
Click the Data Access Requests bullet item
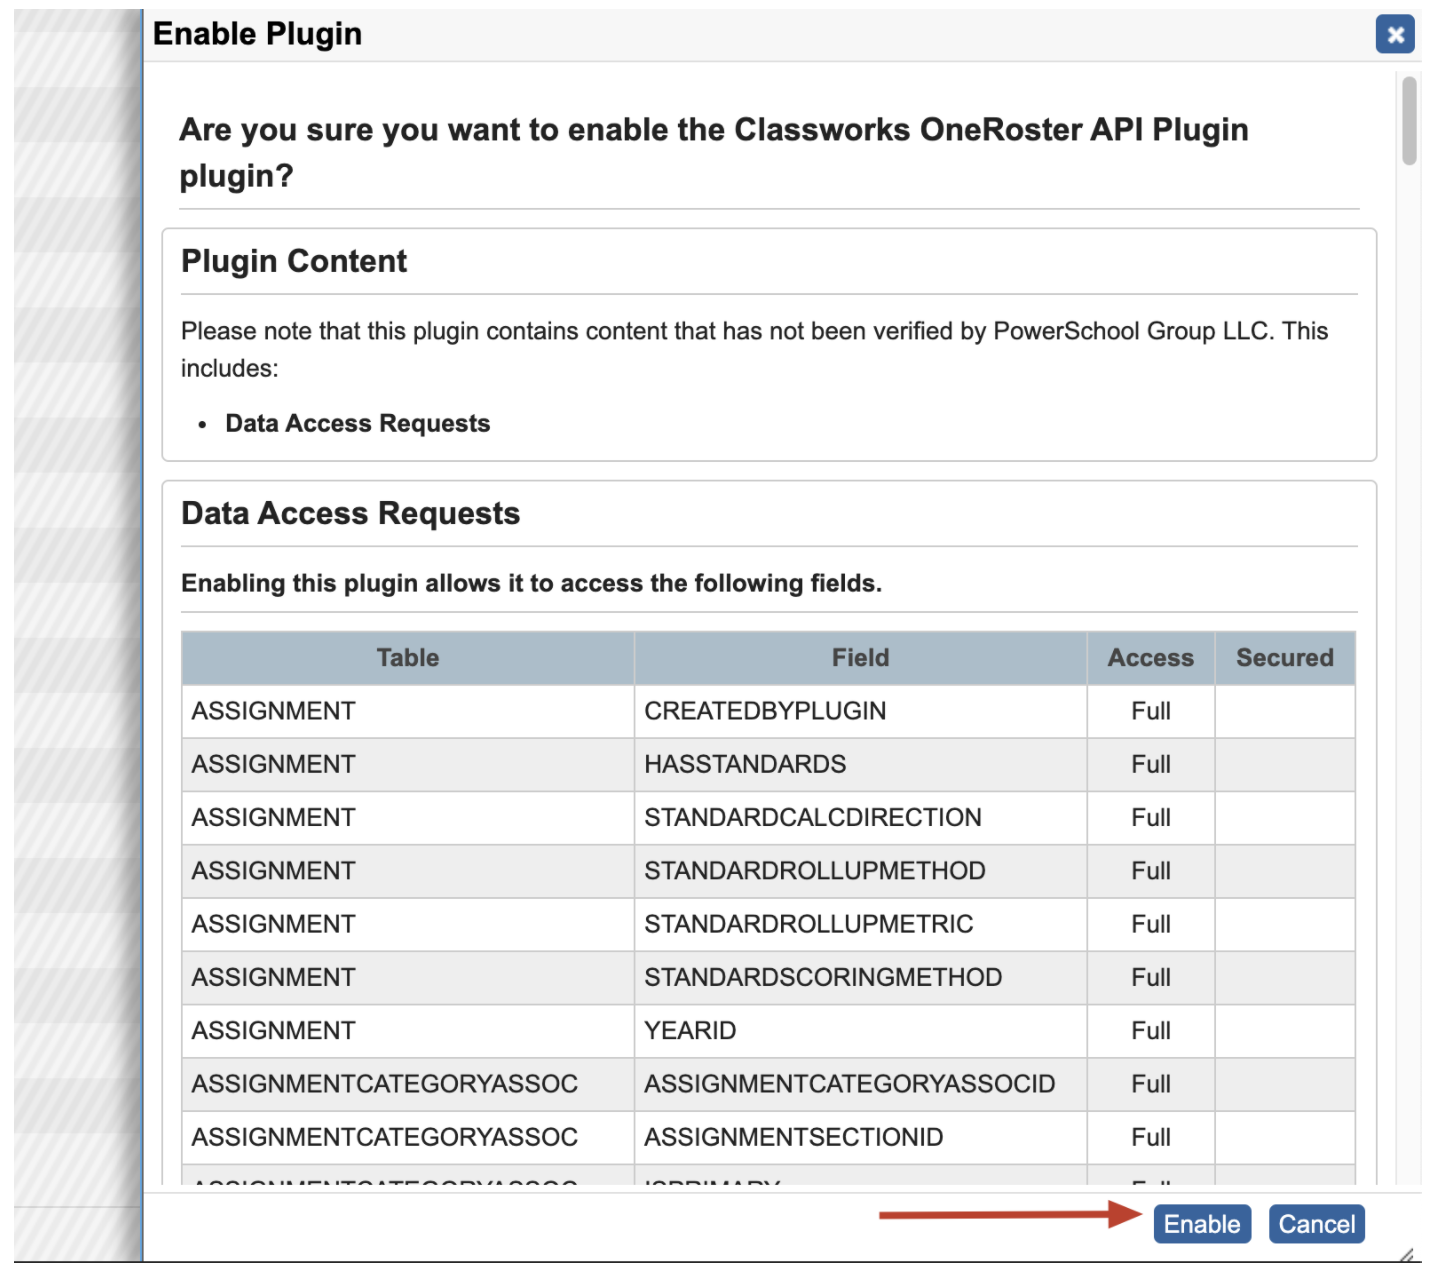pos(358,423)
